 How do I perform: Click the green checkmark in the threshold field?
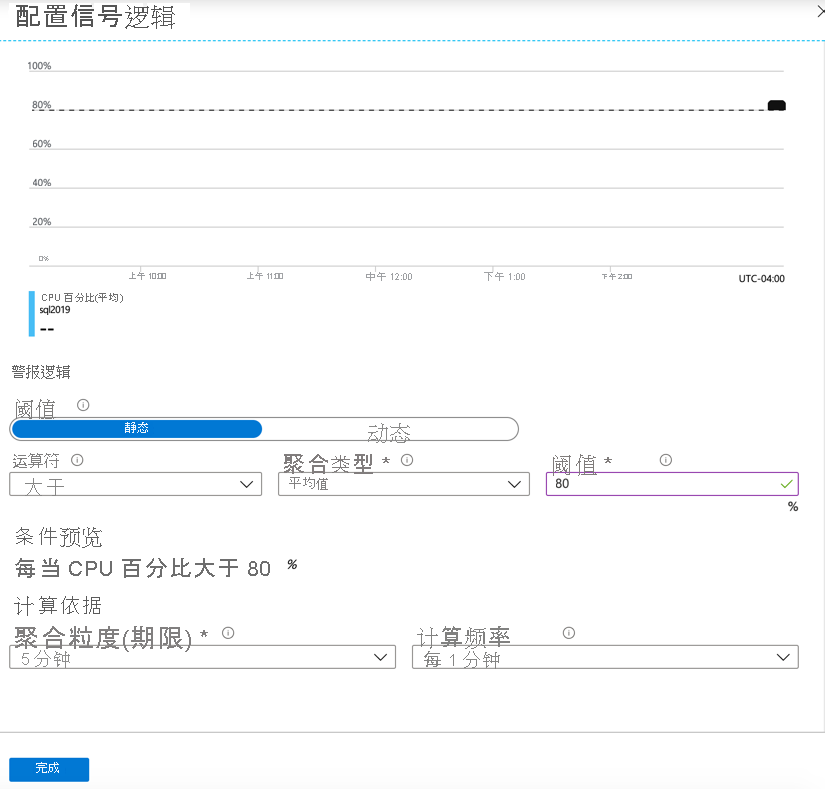point(786,483)
